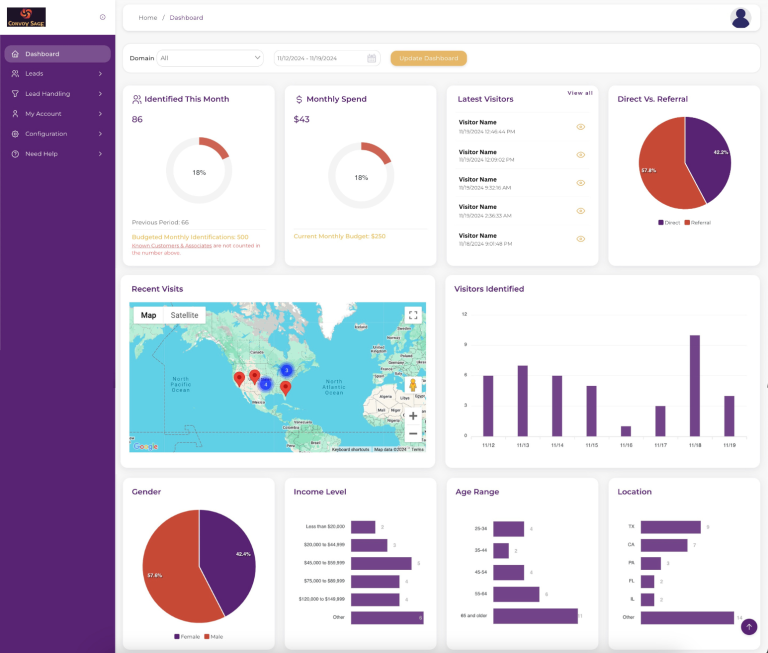Open the calendar icon in date field

(x=372, y=58)
